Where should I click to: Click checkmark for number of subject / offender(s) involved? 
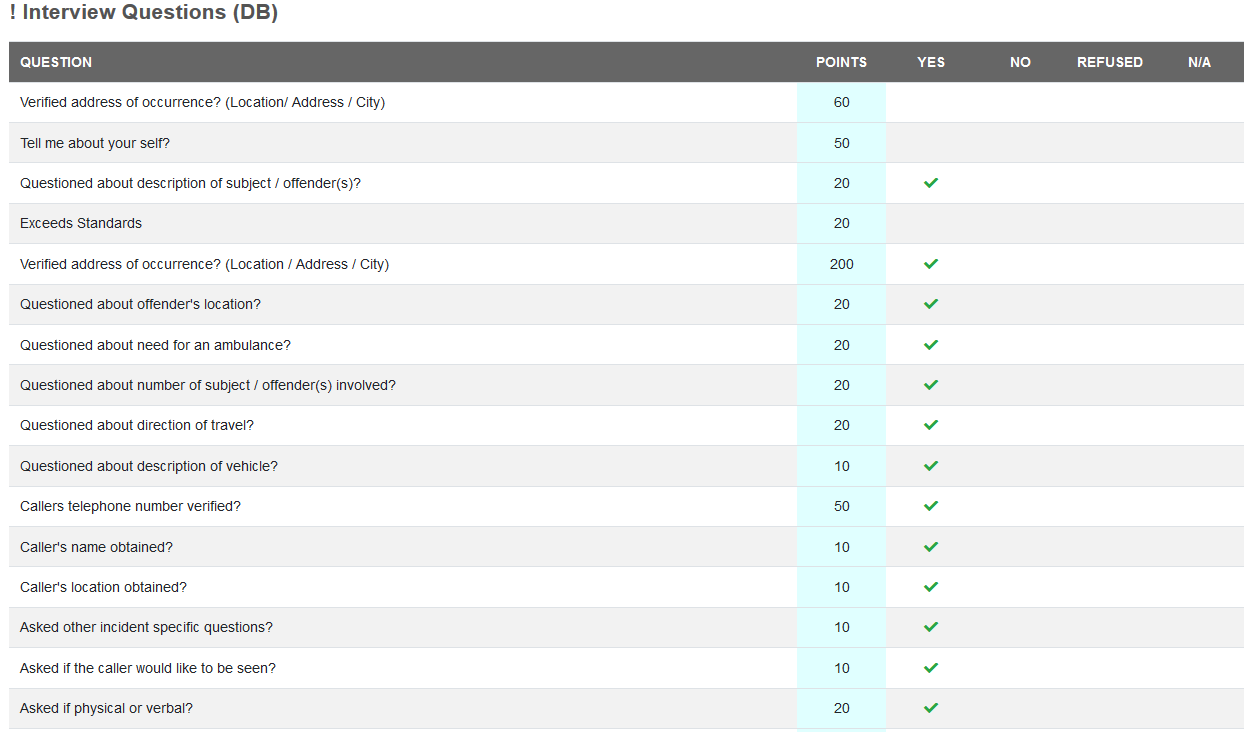point(931,385)
